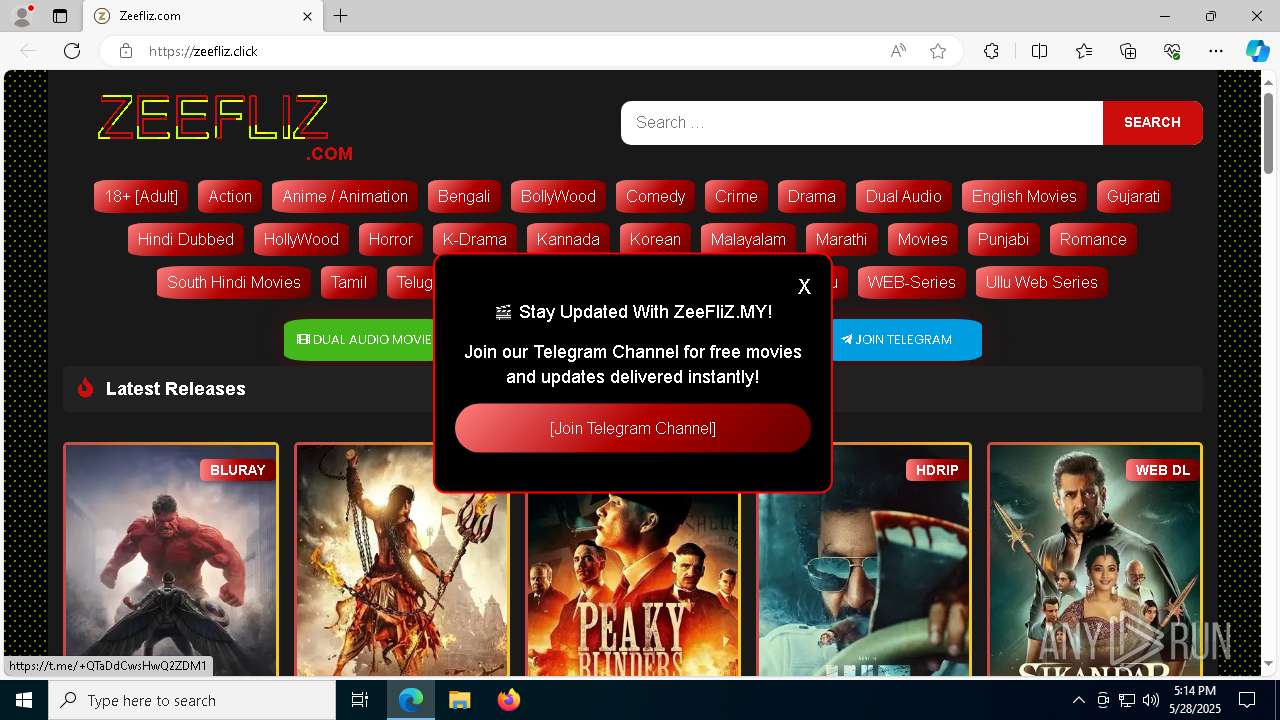Open Extensions puzzle icon

(991, 51)
